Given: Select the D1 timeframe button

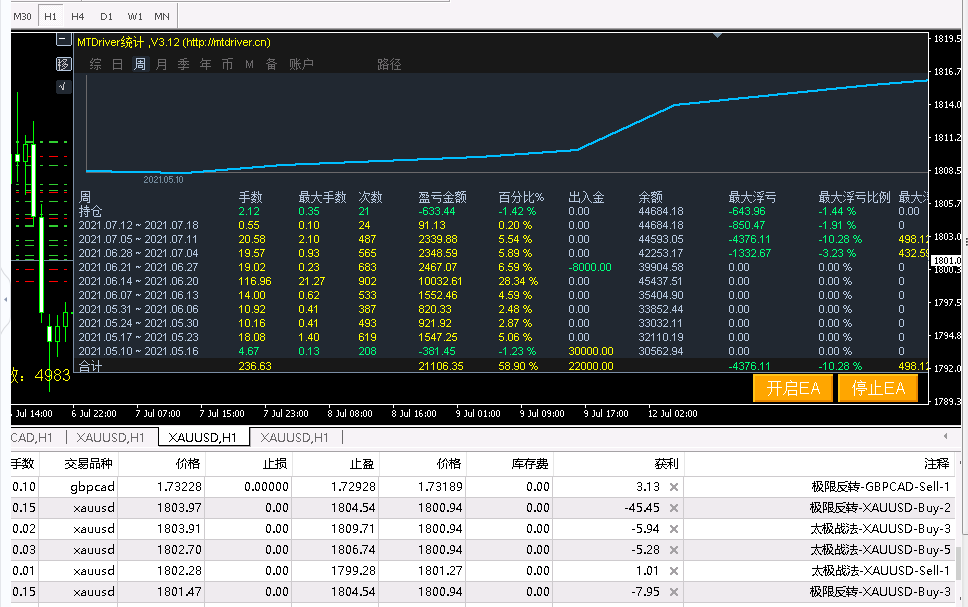Looking at the screenshot, I should pos(106,16).
